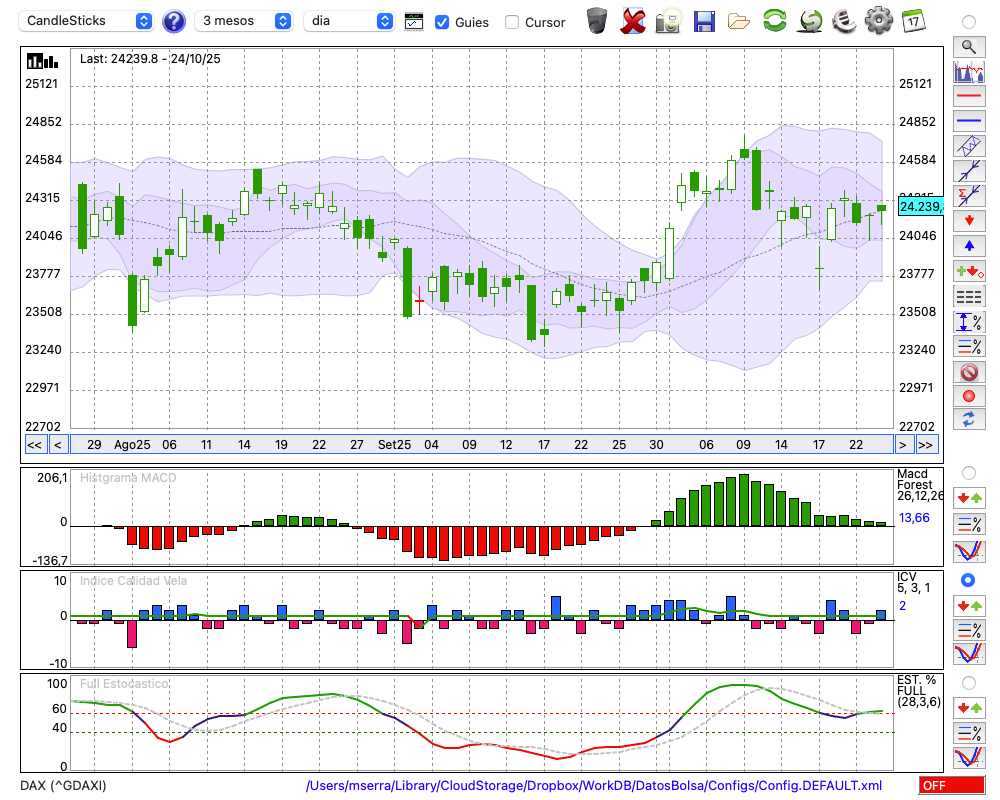Enable the Cursor checkbox
Viewport: 1000px width, 800px height.
pos(512,22)
